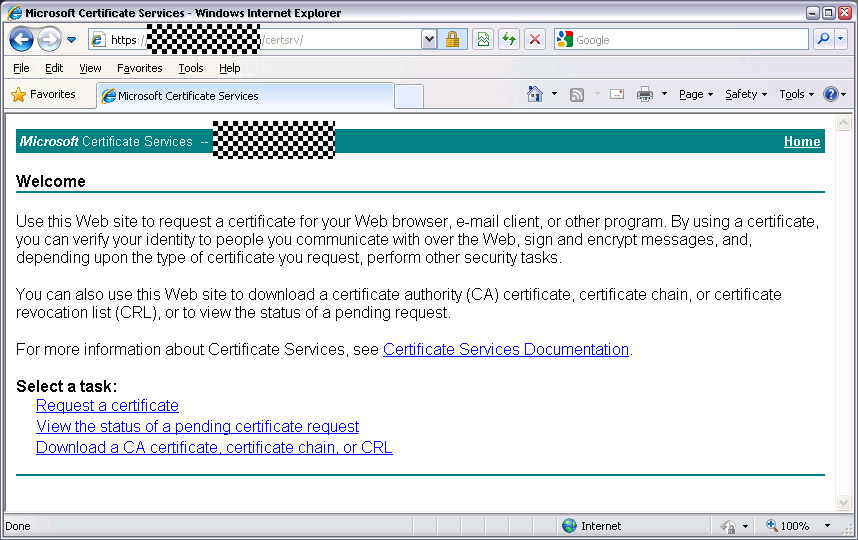Click the scrollbar down arrow
Screen dimensions: 858x540
[843, 502]
